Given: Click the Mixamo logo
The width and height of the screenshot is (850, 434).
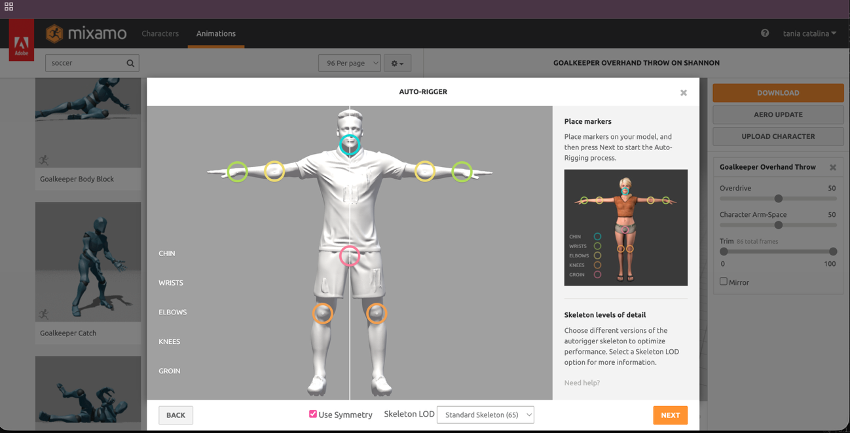Looking at the screenshot, I should coord(86,34).
